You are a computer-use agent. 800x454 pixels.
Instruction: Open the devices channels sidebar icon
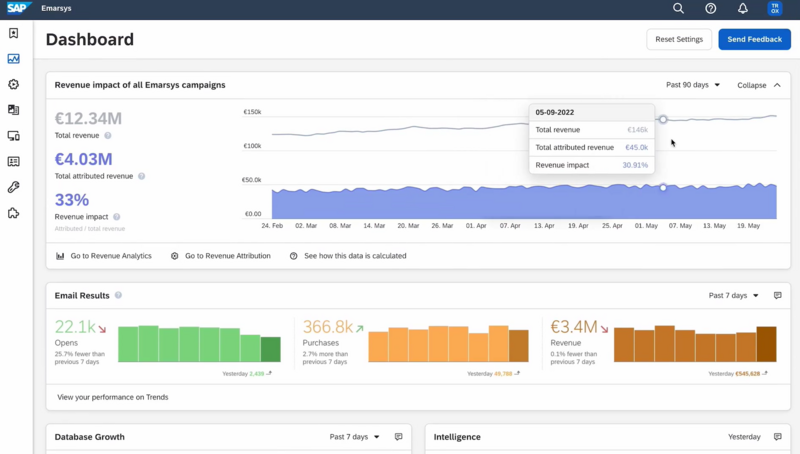point(14,136)
